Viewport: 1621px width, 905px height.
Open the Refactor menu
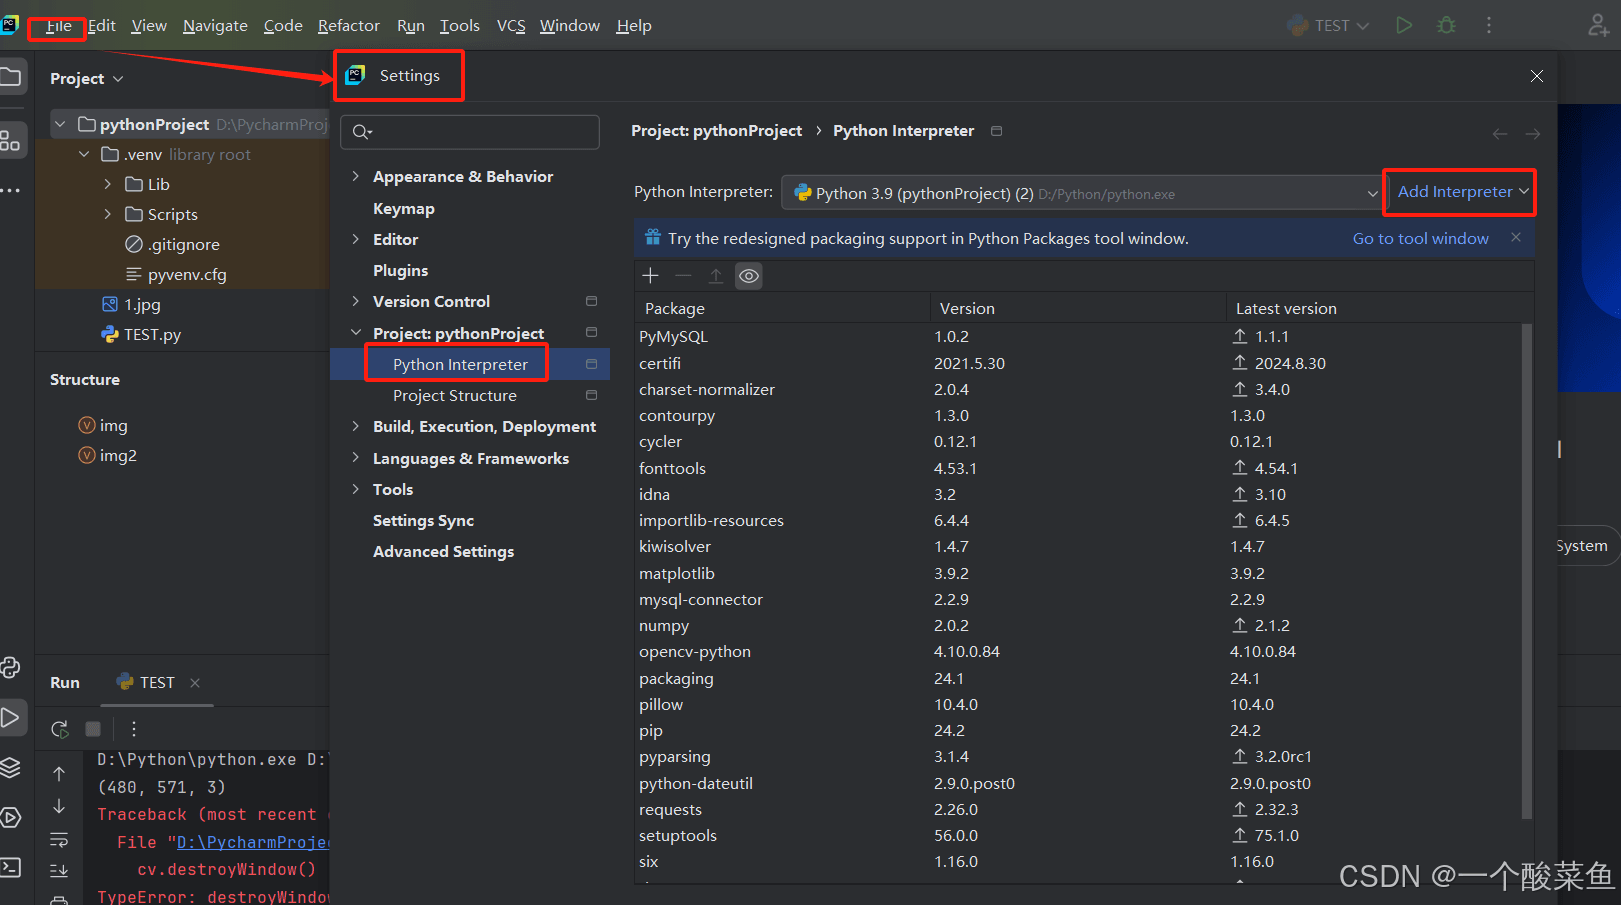tap(348, 26)
